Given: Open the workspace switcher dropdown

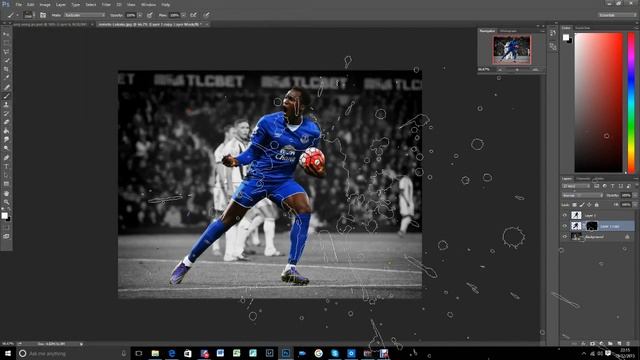Looking at the screenshot, I should click(617, 15).
